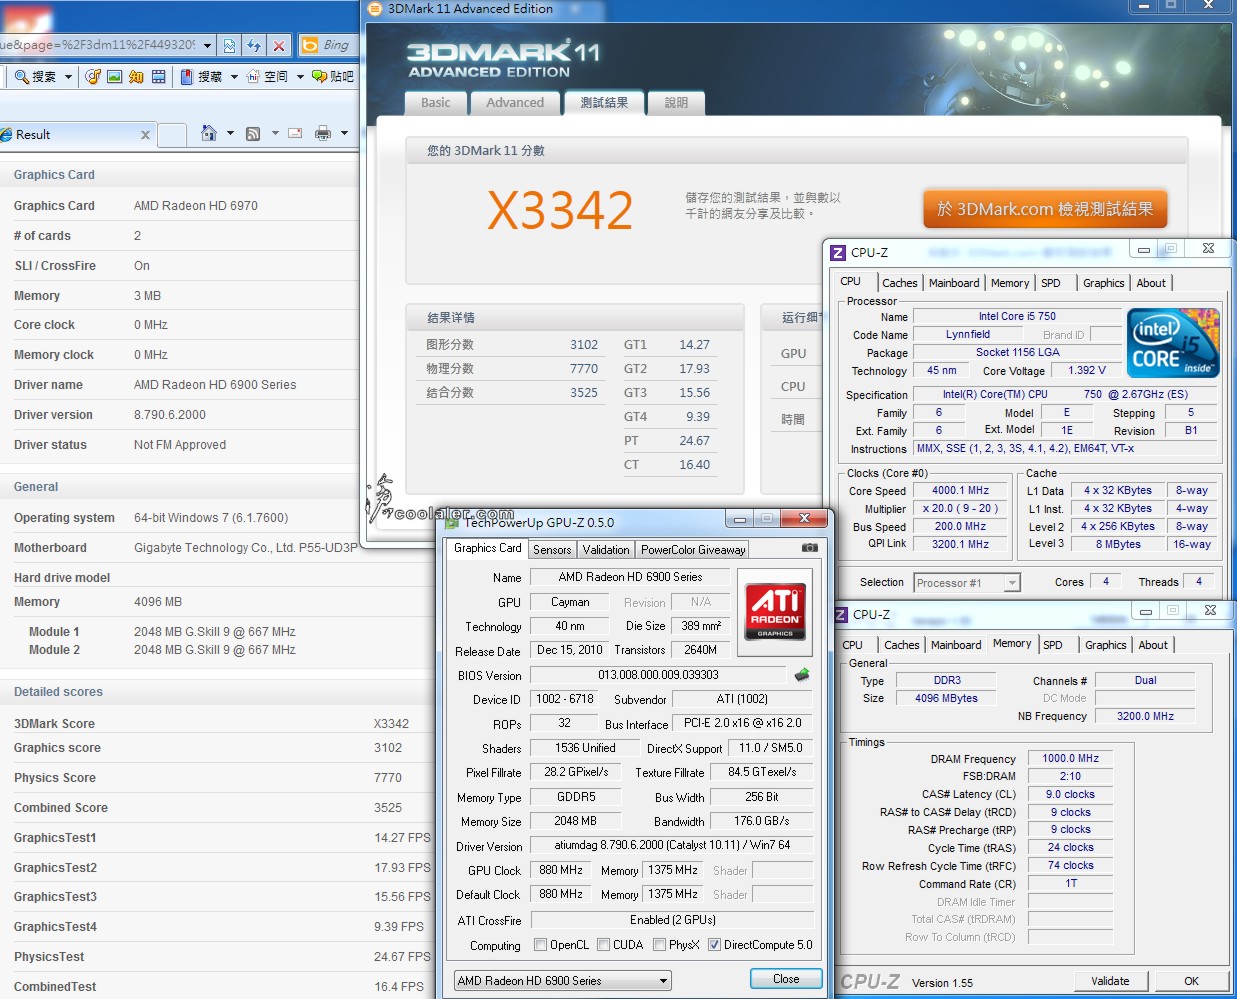Open the 說明 tab in 3DMark

pos(677,103)
